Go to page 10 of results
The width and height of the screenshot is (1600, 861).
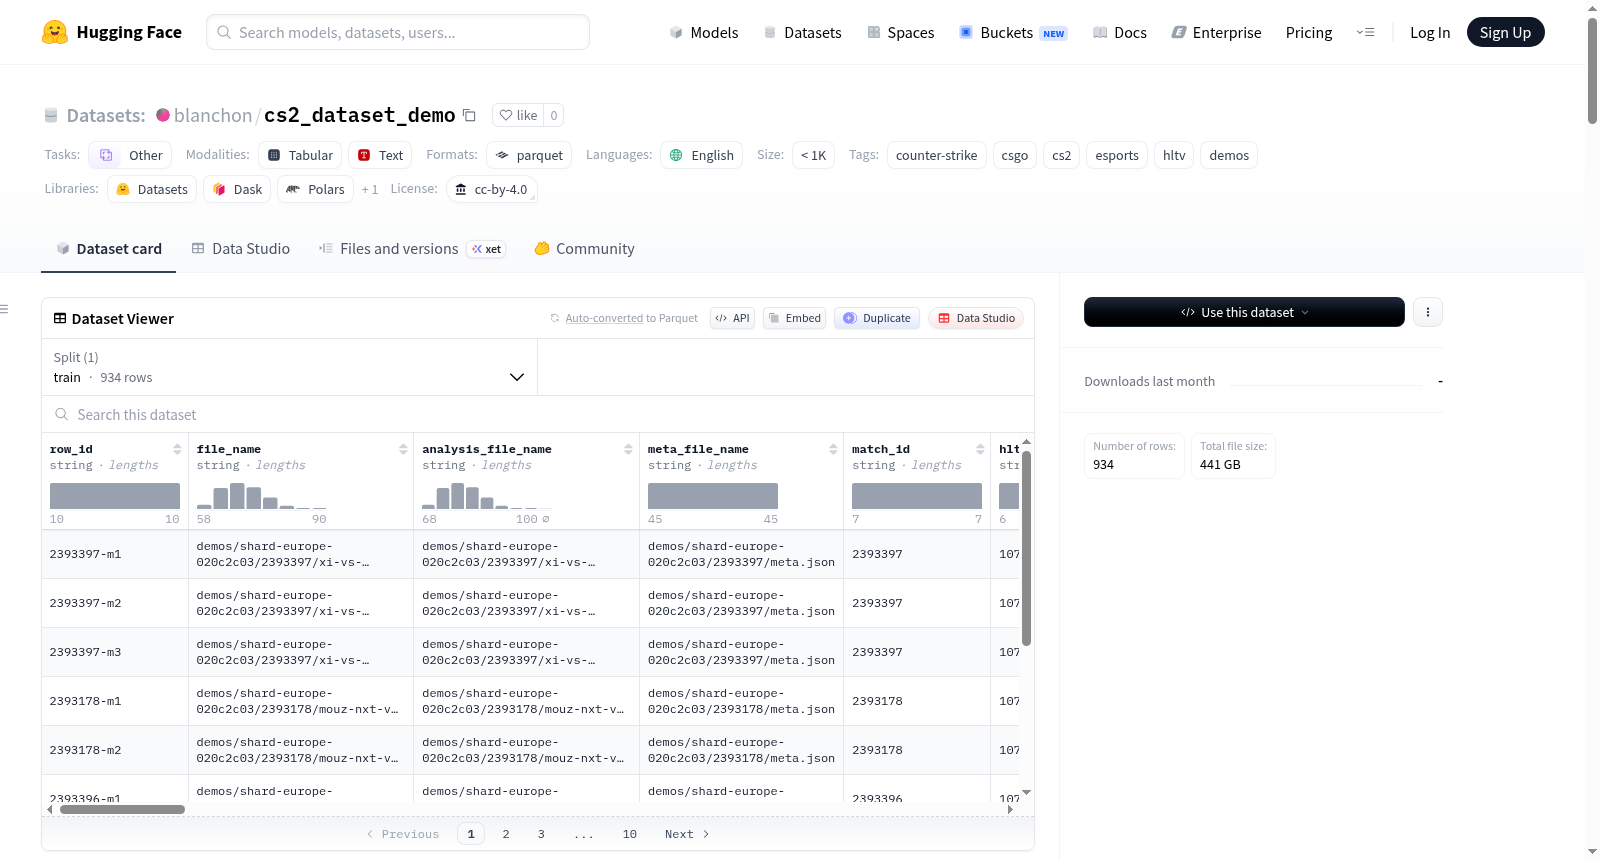coord(630,834)
